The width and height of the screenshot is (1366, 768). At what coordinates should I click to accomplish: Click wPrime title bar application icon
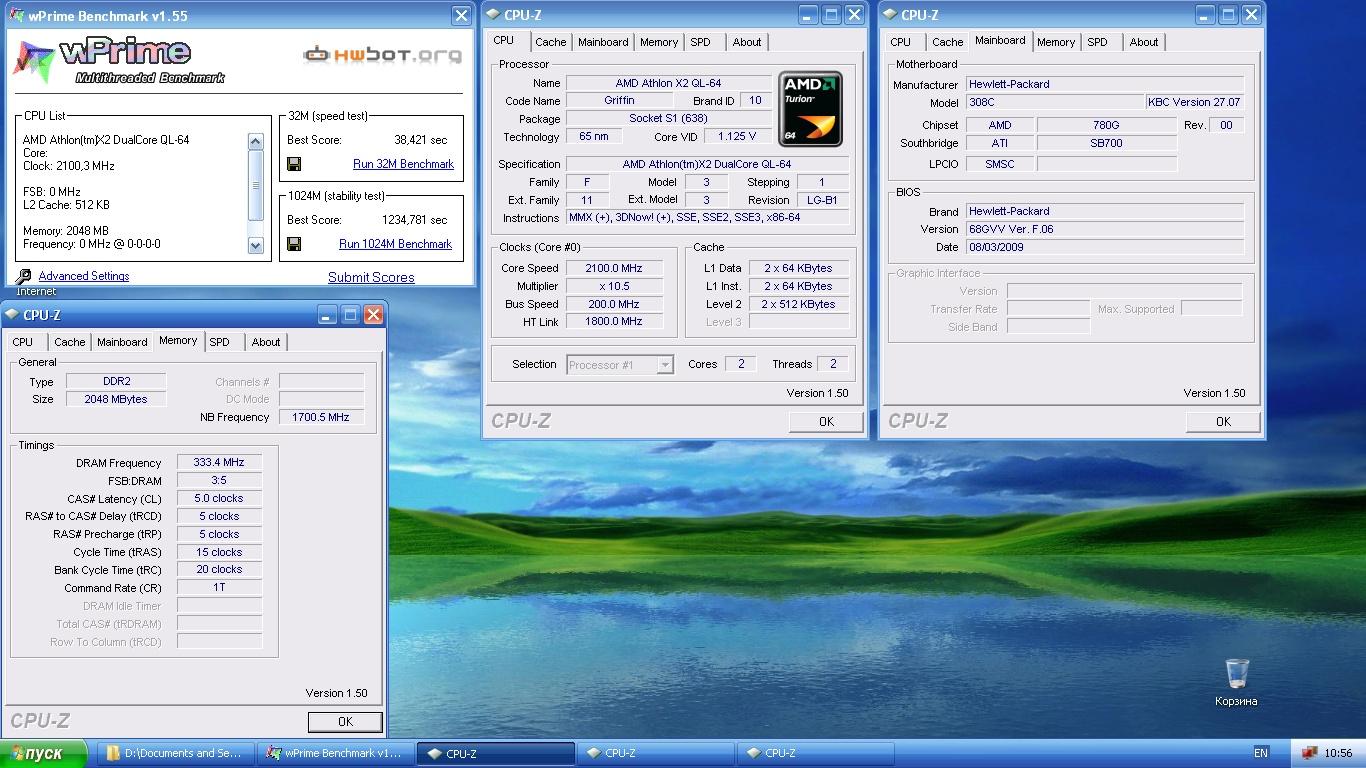click(15, 15)
